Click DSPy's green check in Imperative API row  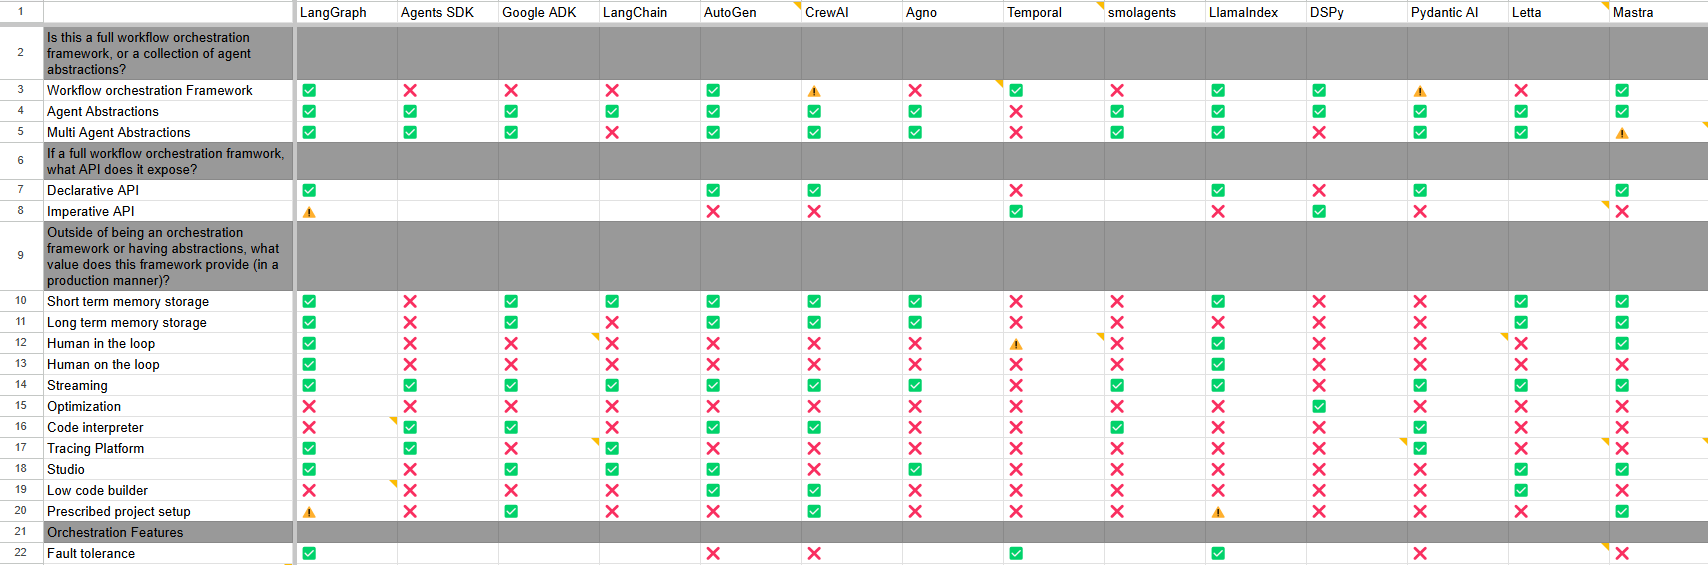[x=1319, y=211]
